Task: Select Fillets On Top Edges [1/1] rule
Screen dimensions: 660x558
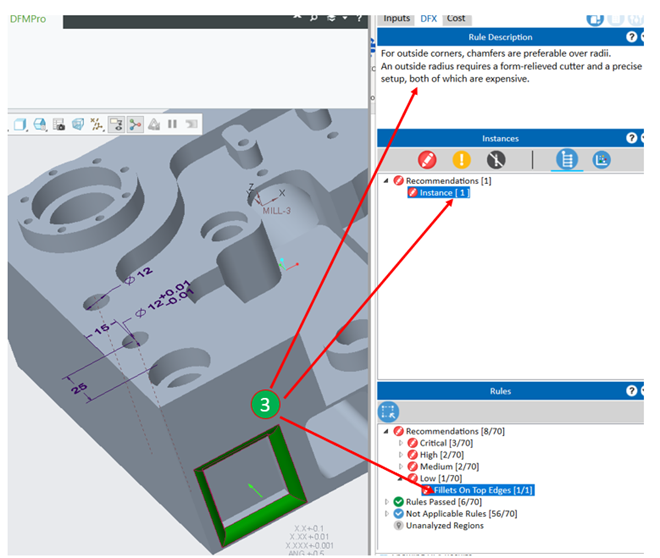Action: pos(478,490)
